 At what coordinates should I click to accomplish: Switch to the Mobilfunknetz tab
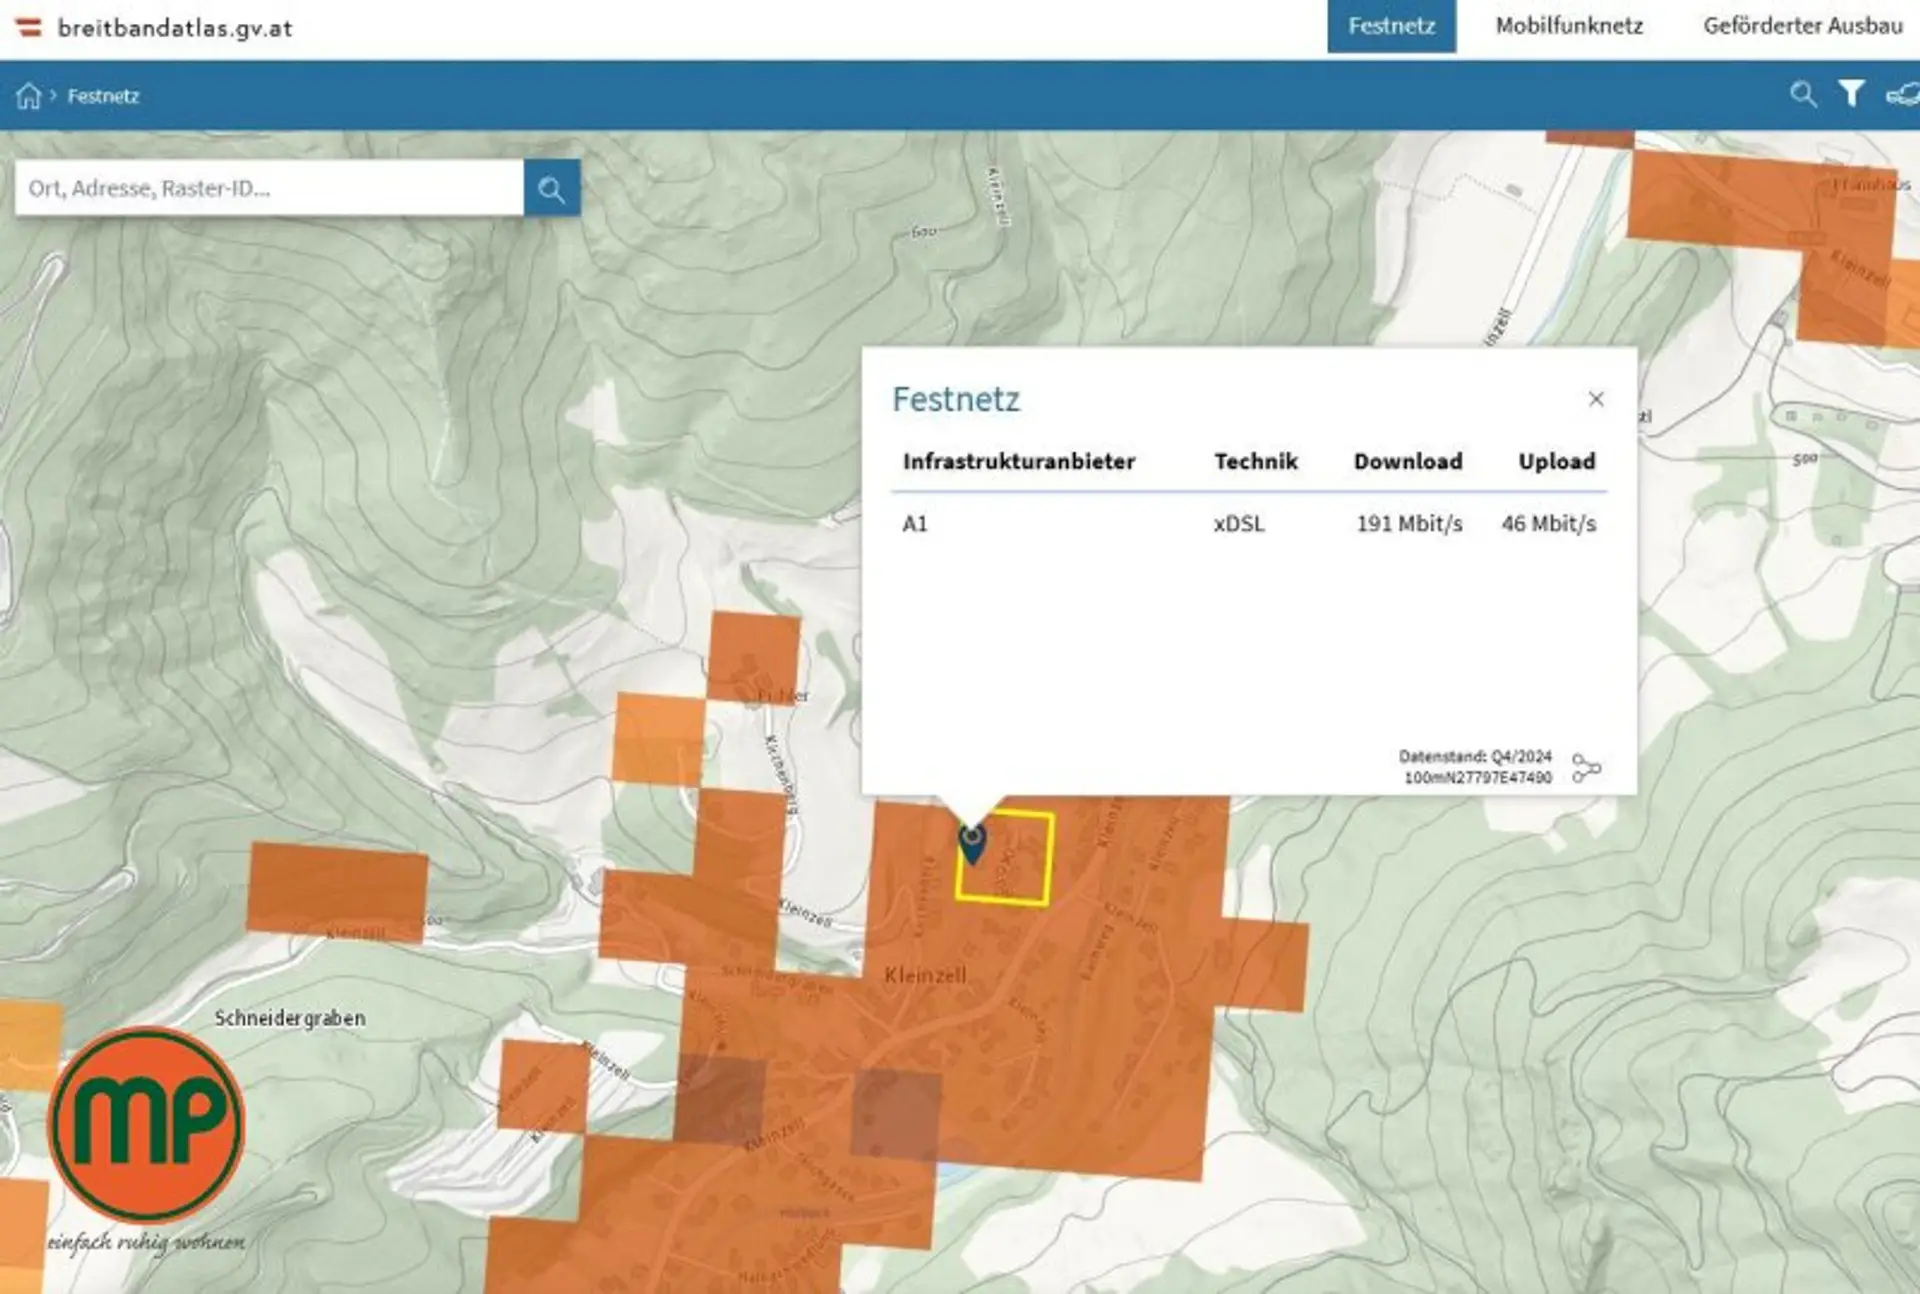pos(1568,26)
